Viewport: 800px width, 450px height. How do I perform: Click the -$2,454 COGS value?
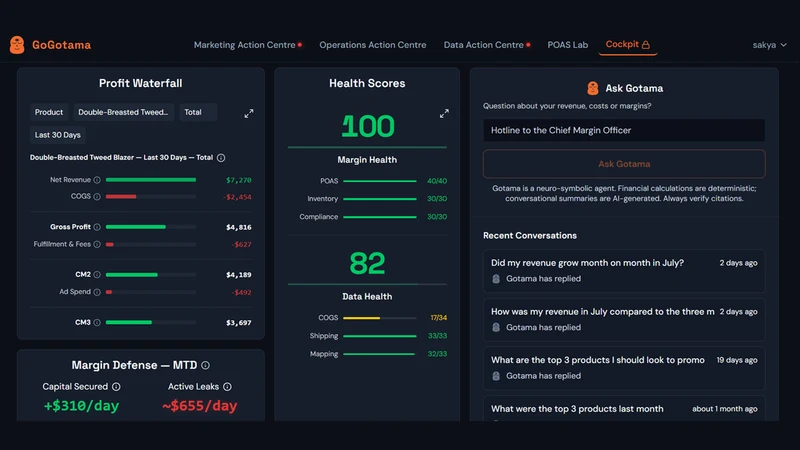[237, 197]
